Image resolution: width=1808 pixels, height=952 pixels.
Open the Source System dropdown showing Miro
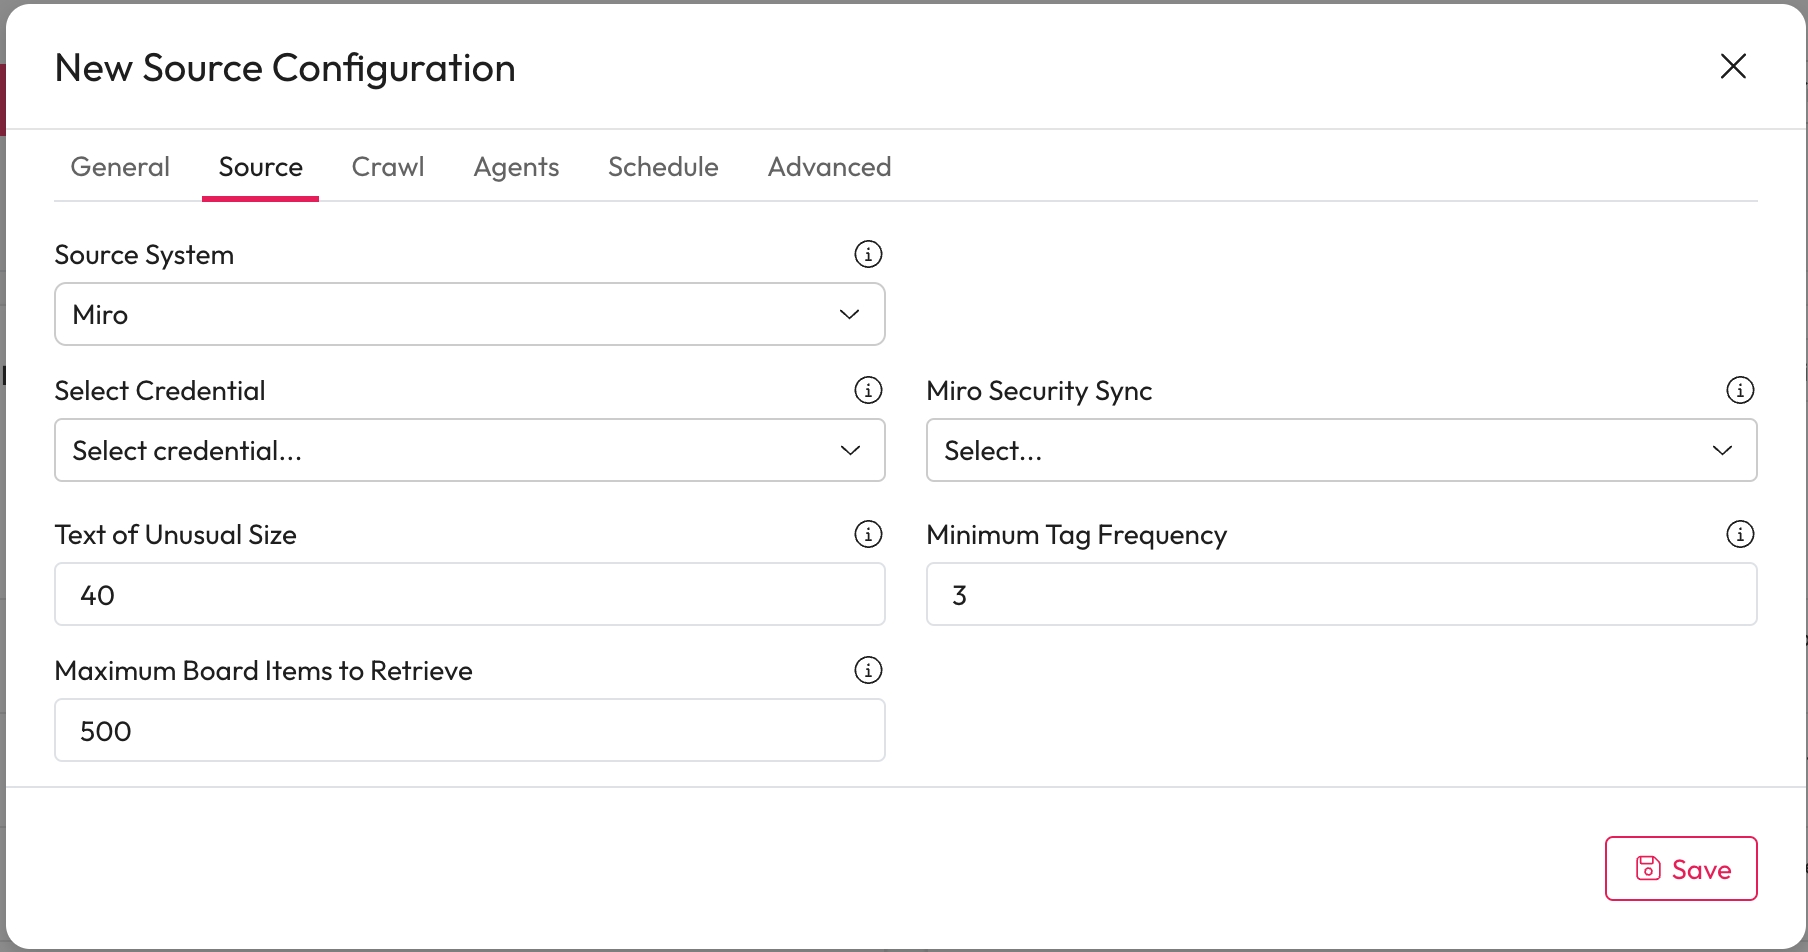(x=469, y=314)
